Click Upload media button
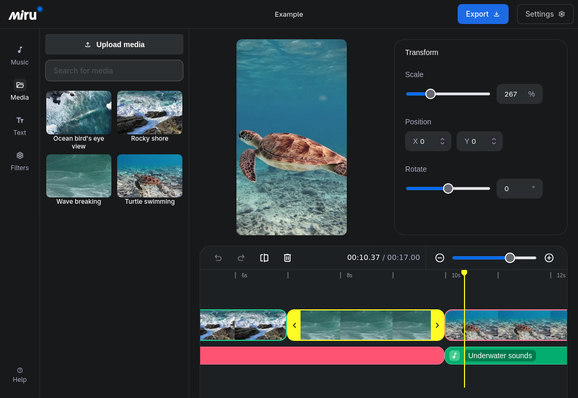The height and width of the screenshot is (398, 578). [114, 45]
